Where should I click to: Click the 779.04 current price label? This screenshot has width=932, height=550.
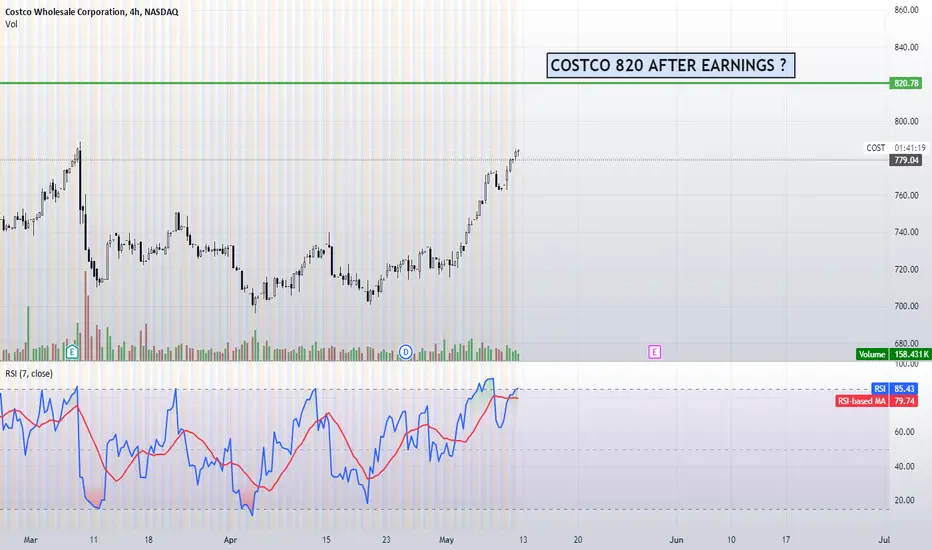pyautogui.click(x=906, y=160)
